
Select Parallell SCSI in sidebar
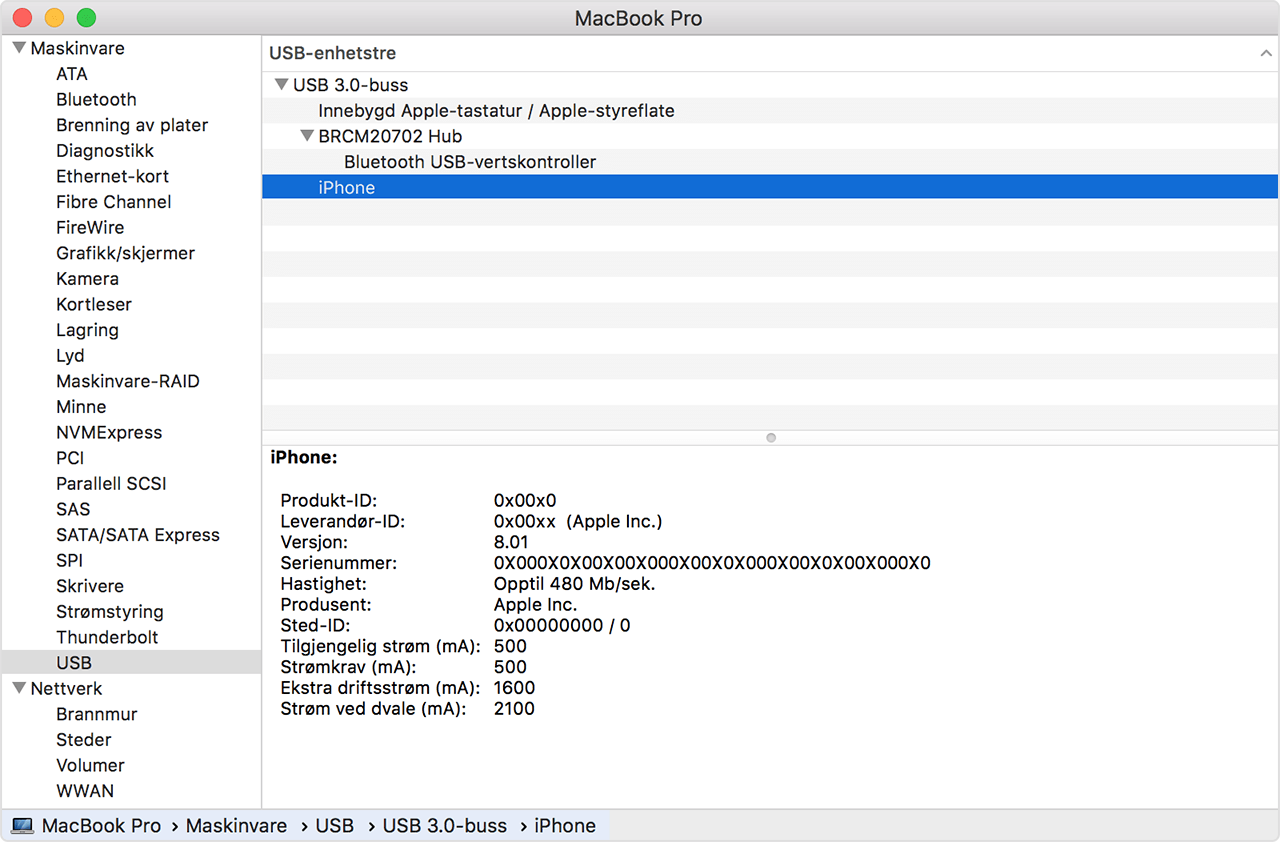click(111, 484)
